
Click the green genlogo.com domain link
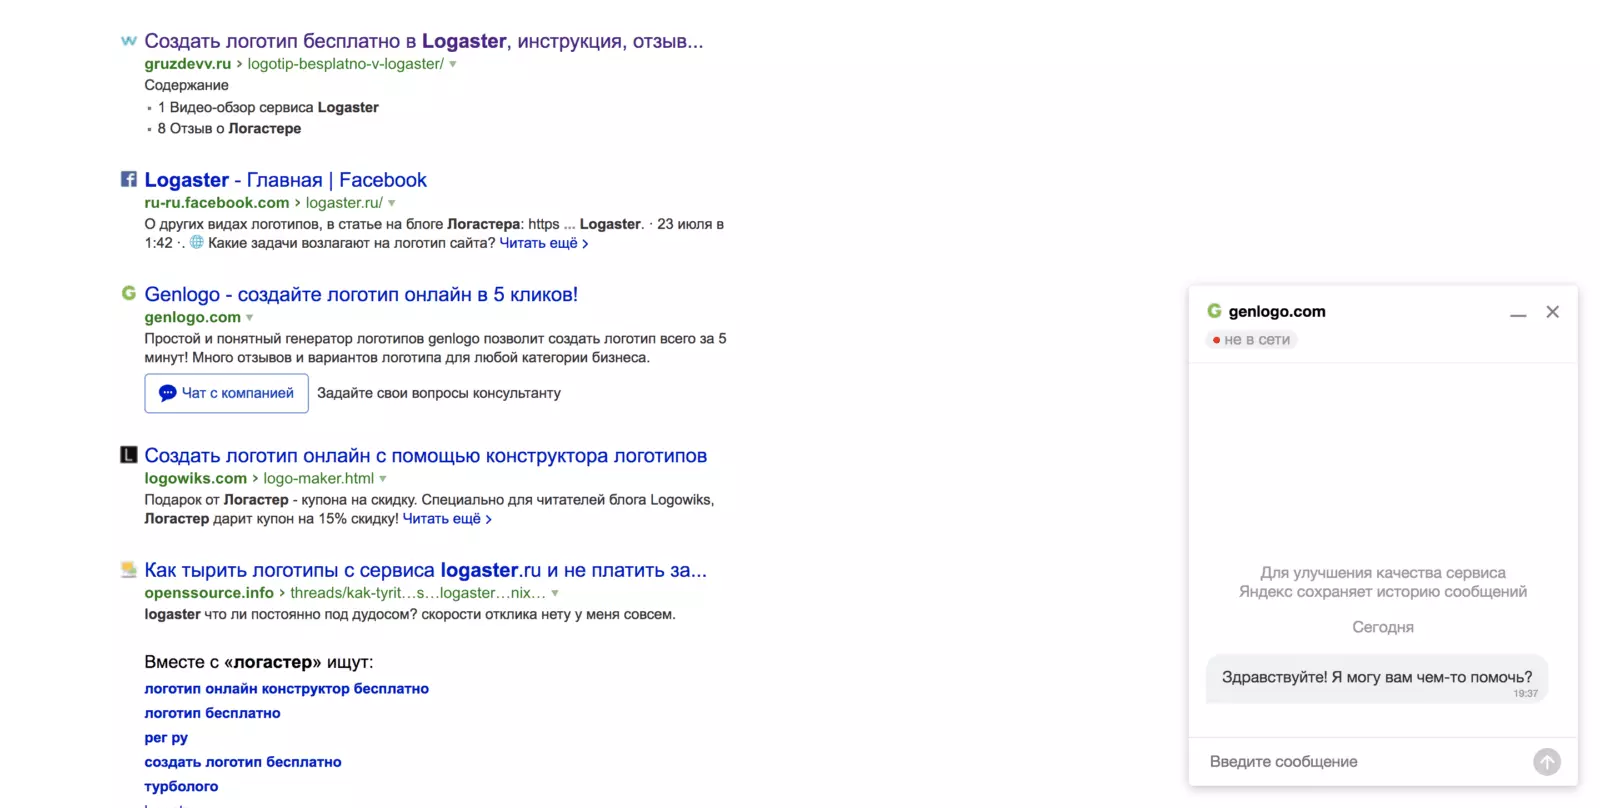coord(192,317)
